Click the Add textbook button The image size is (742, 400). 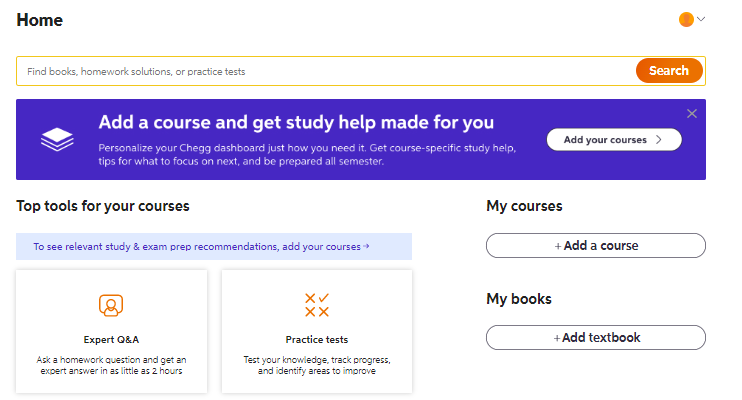[x=595, y=338]
